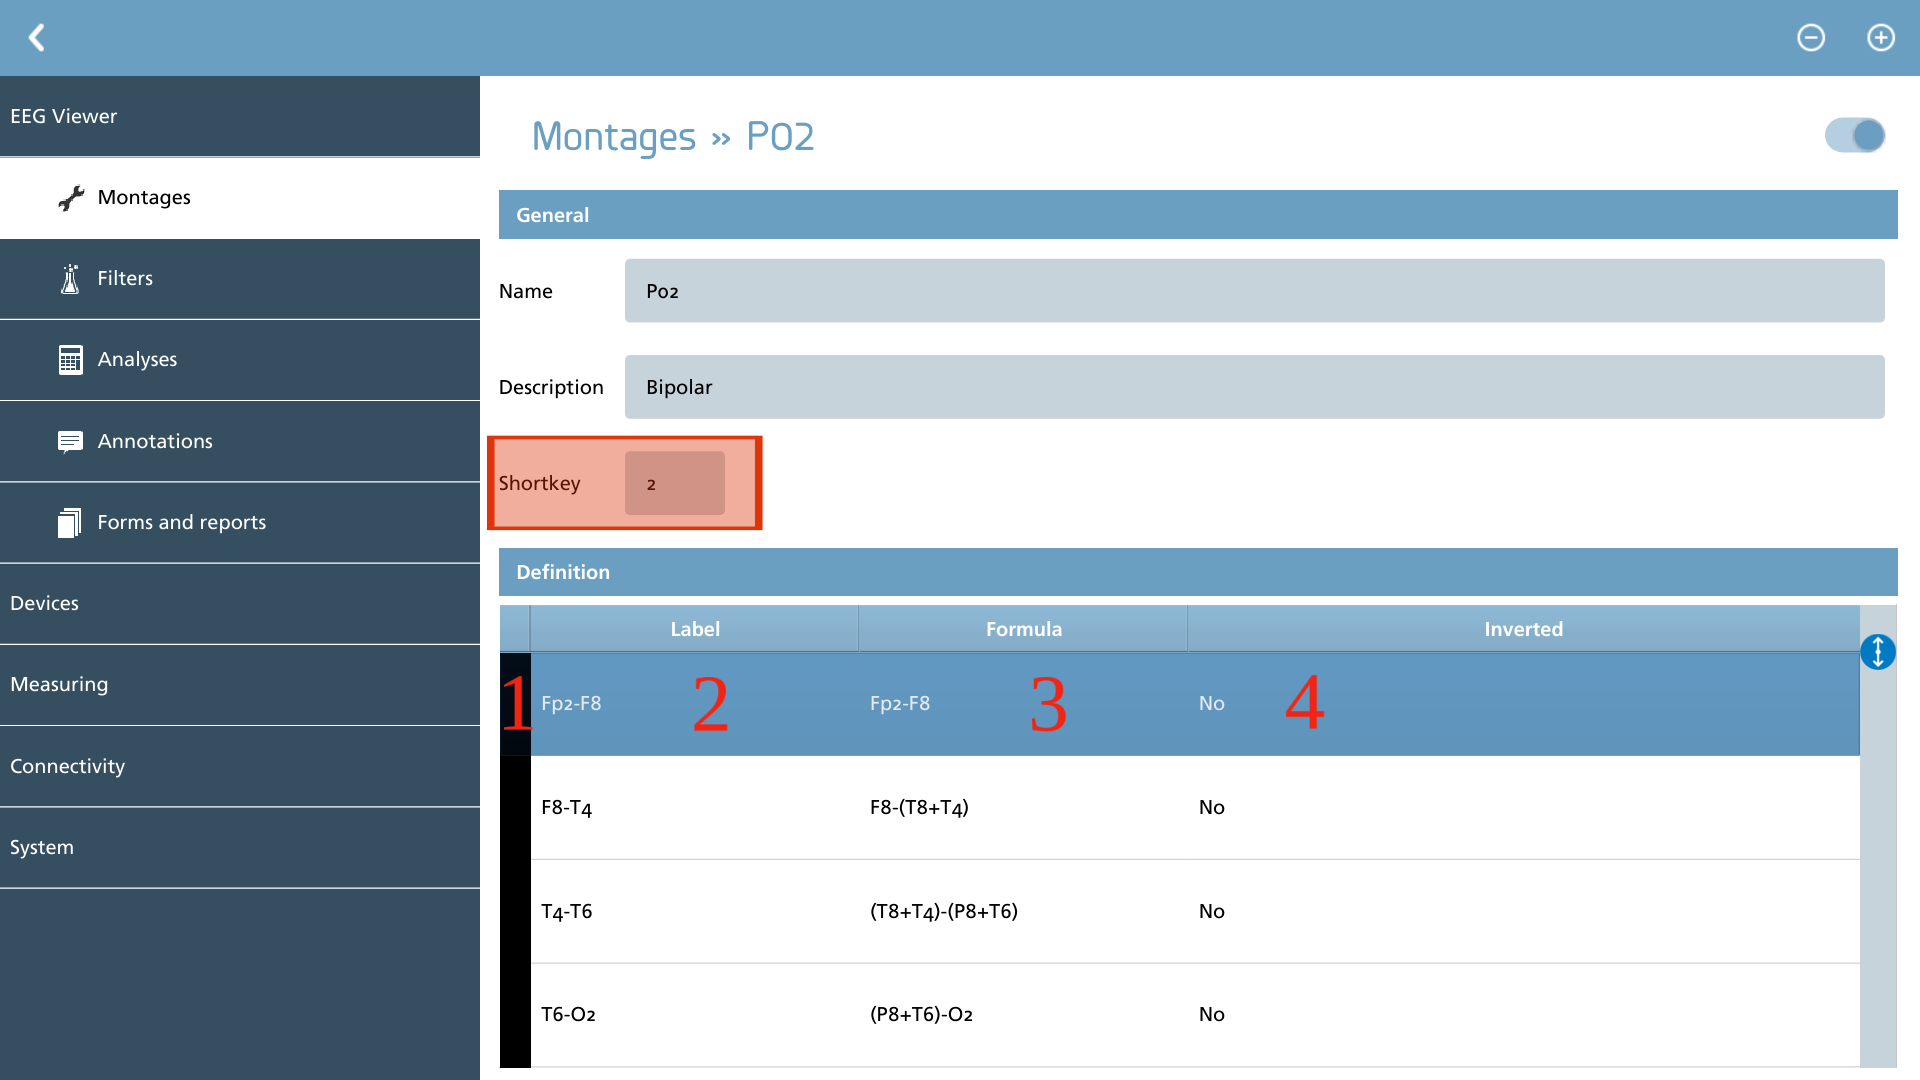The height and width of the screenshot is (1080, 1920).
Task: Click the blue reorder arrows icon
Action: (x=1878, y=652)
